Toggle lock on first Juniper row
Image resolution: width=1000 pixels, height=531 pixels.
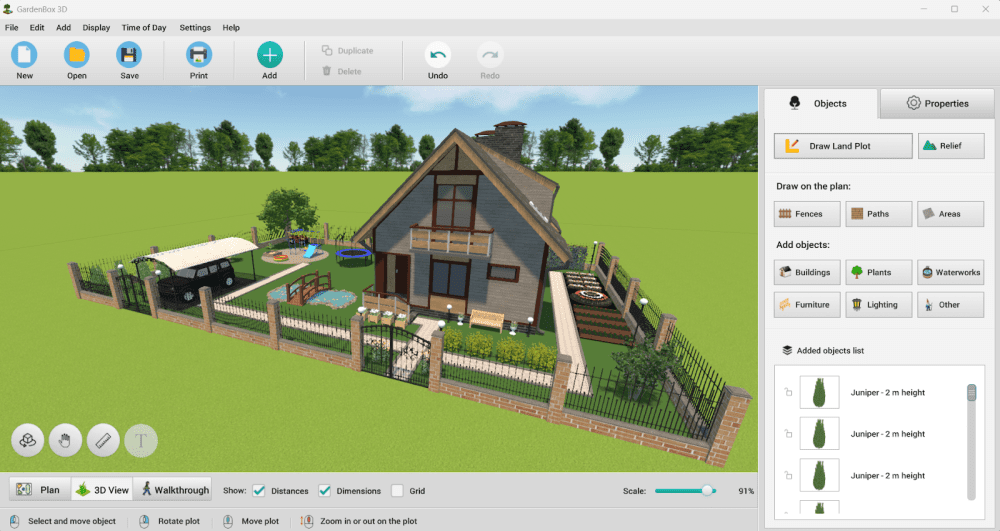[x=788, y=392]
